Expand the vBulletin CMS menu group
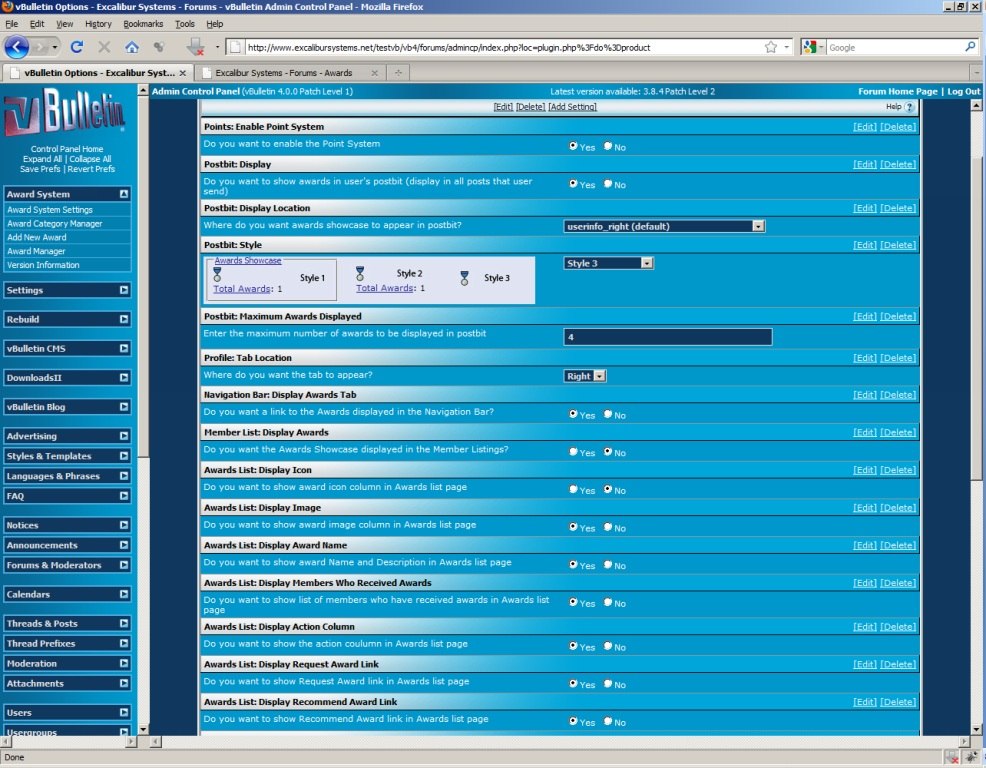The image size is (986, 768). (124, 348)
